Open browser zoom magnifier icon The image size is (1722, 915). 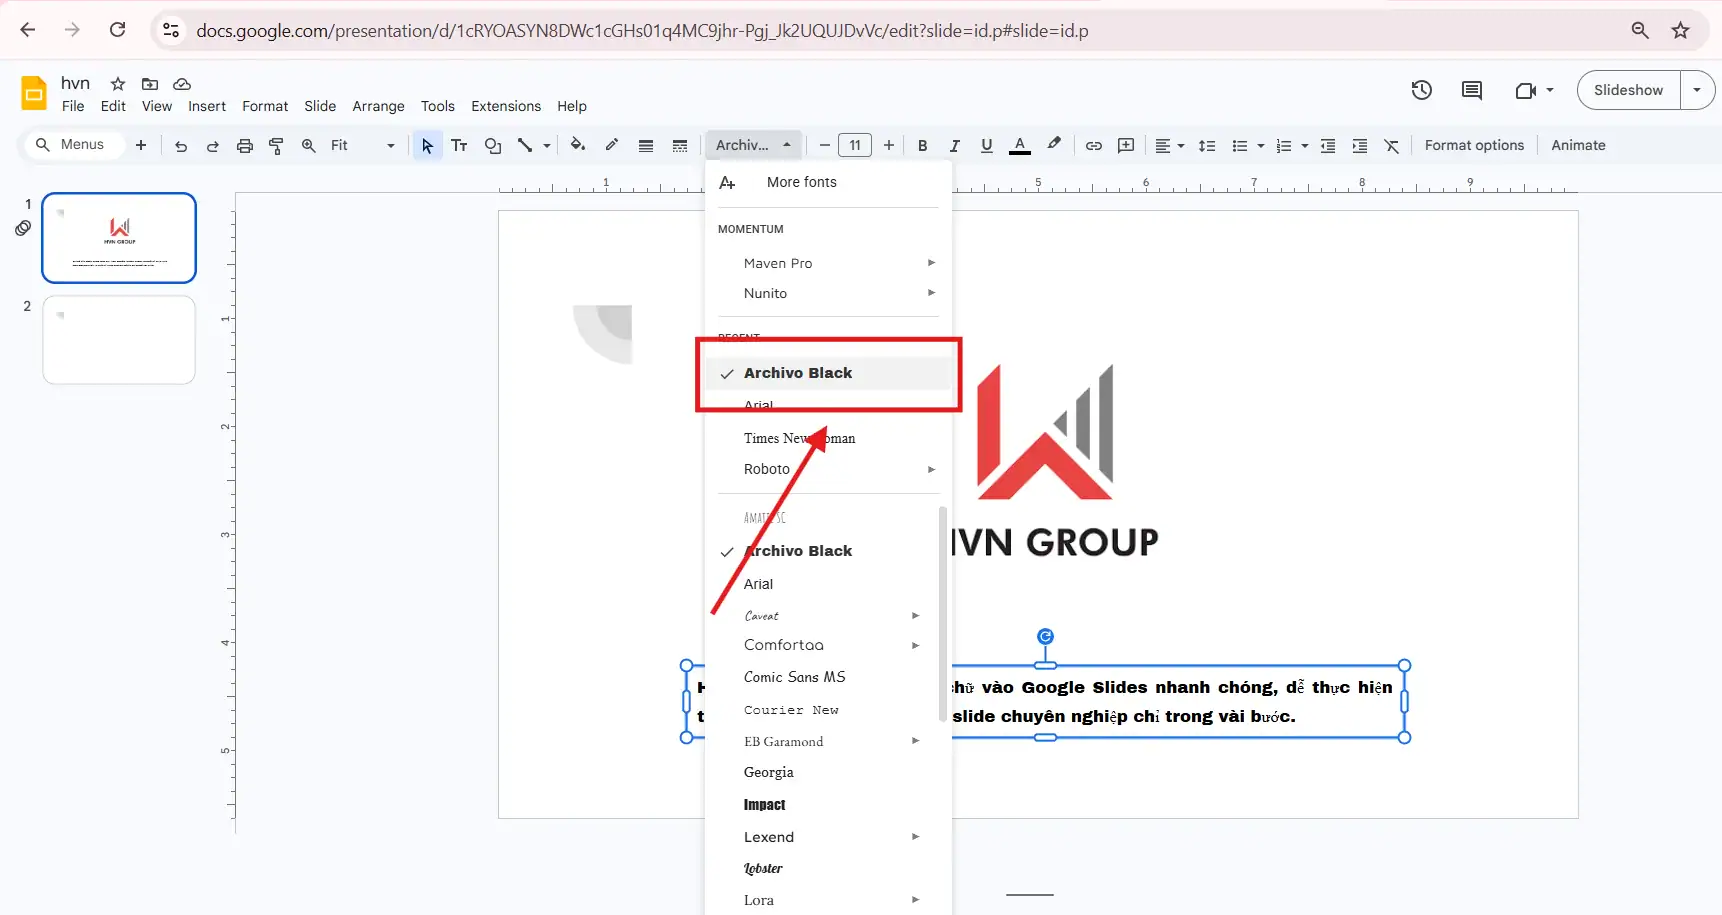tap(1640, 30)
